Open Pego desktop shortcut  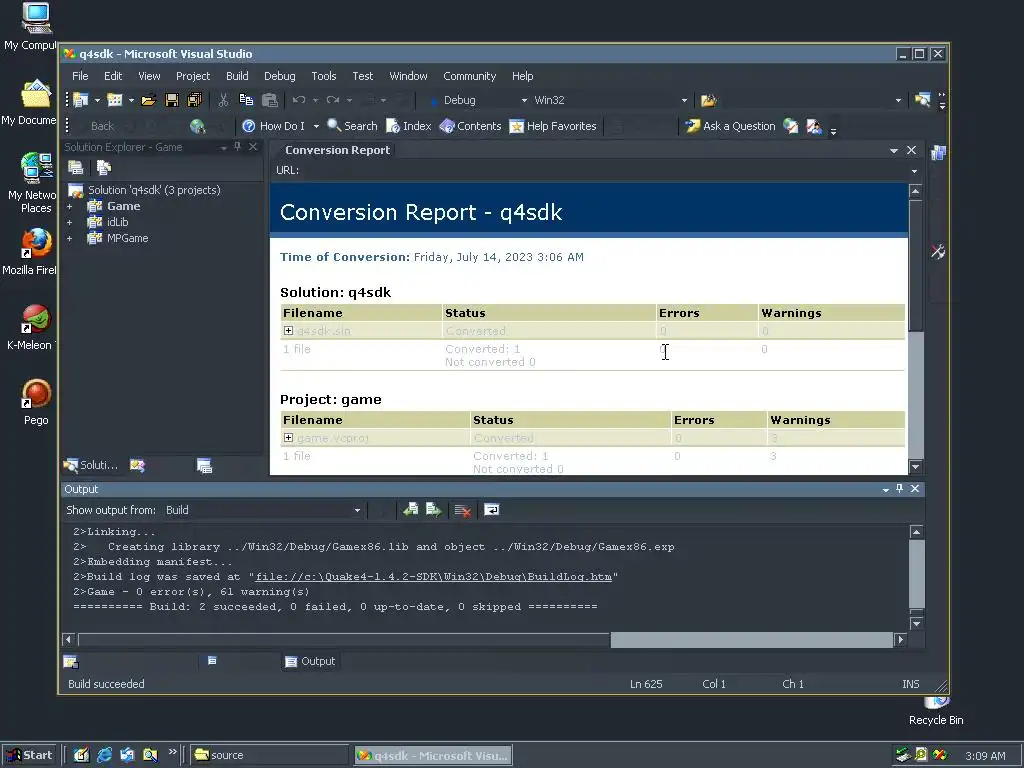click(x=36, y=402)
